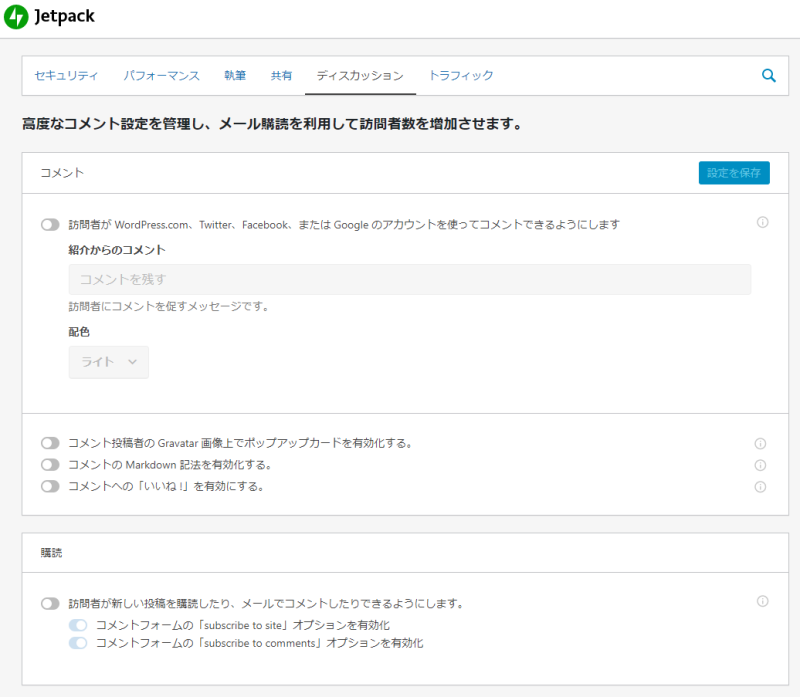Toggle the 「subscribe to comments」 form option
Viewport: 800px width, 697px height.
point(78,644)
